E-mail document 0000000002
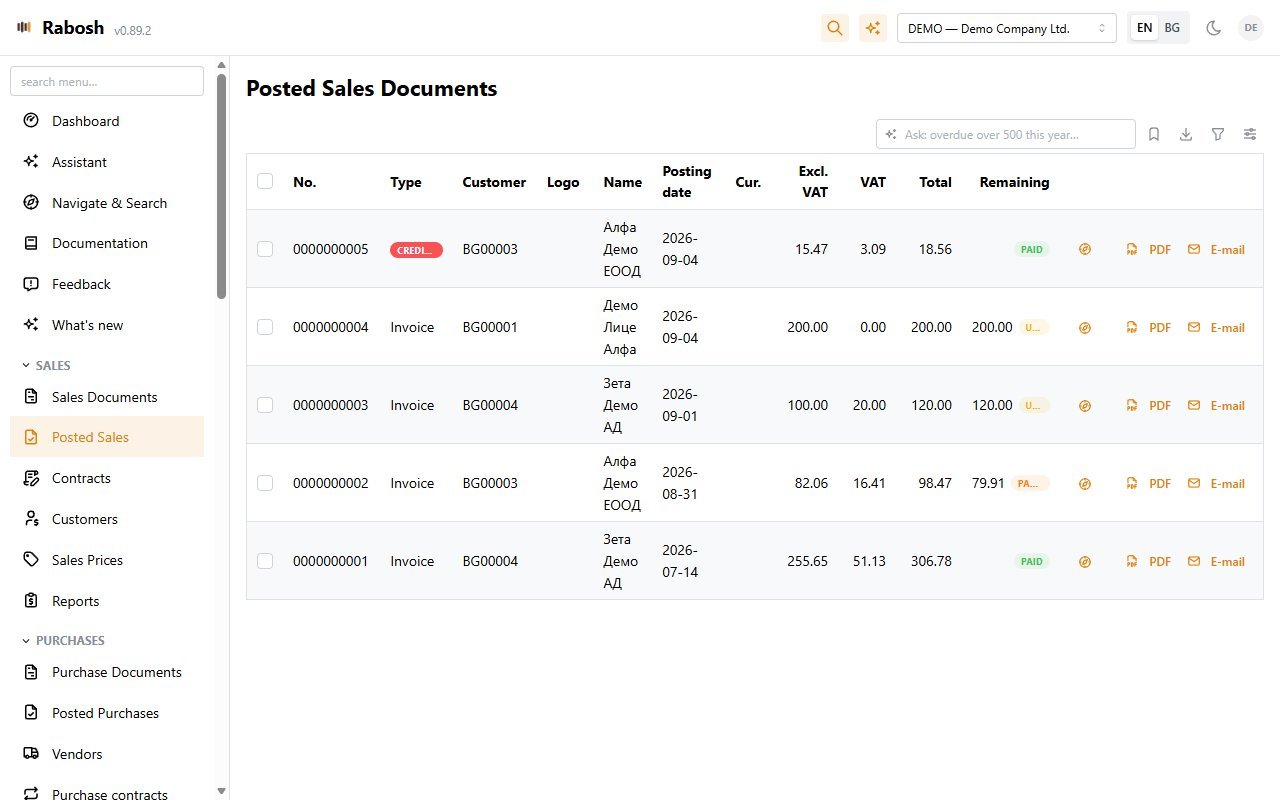The height and width of the screenshot is (800, 1280). tap(1216, 483)
